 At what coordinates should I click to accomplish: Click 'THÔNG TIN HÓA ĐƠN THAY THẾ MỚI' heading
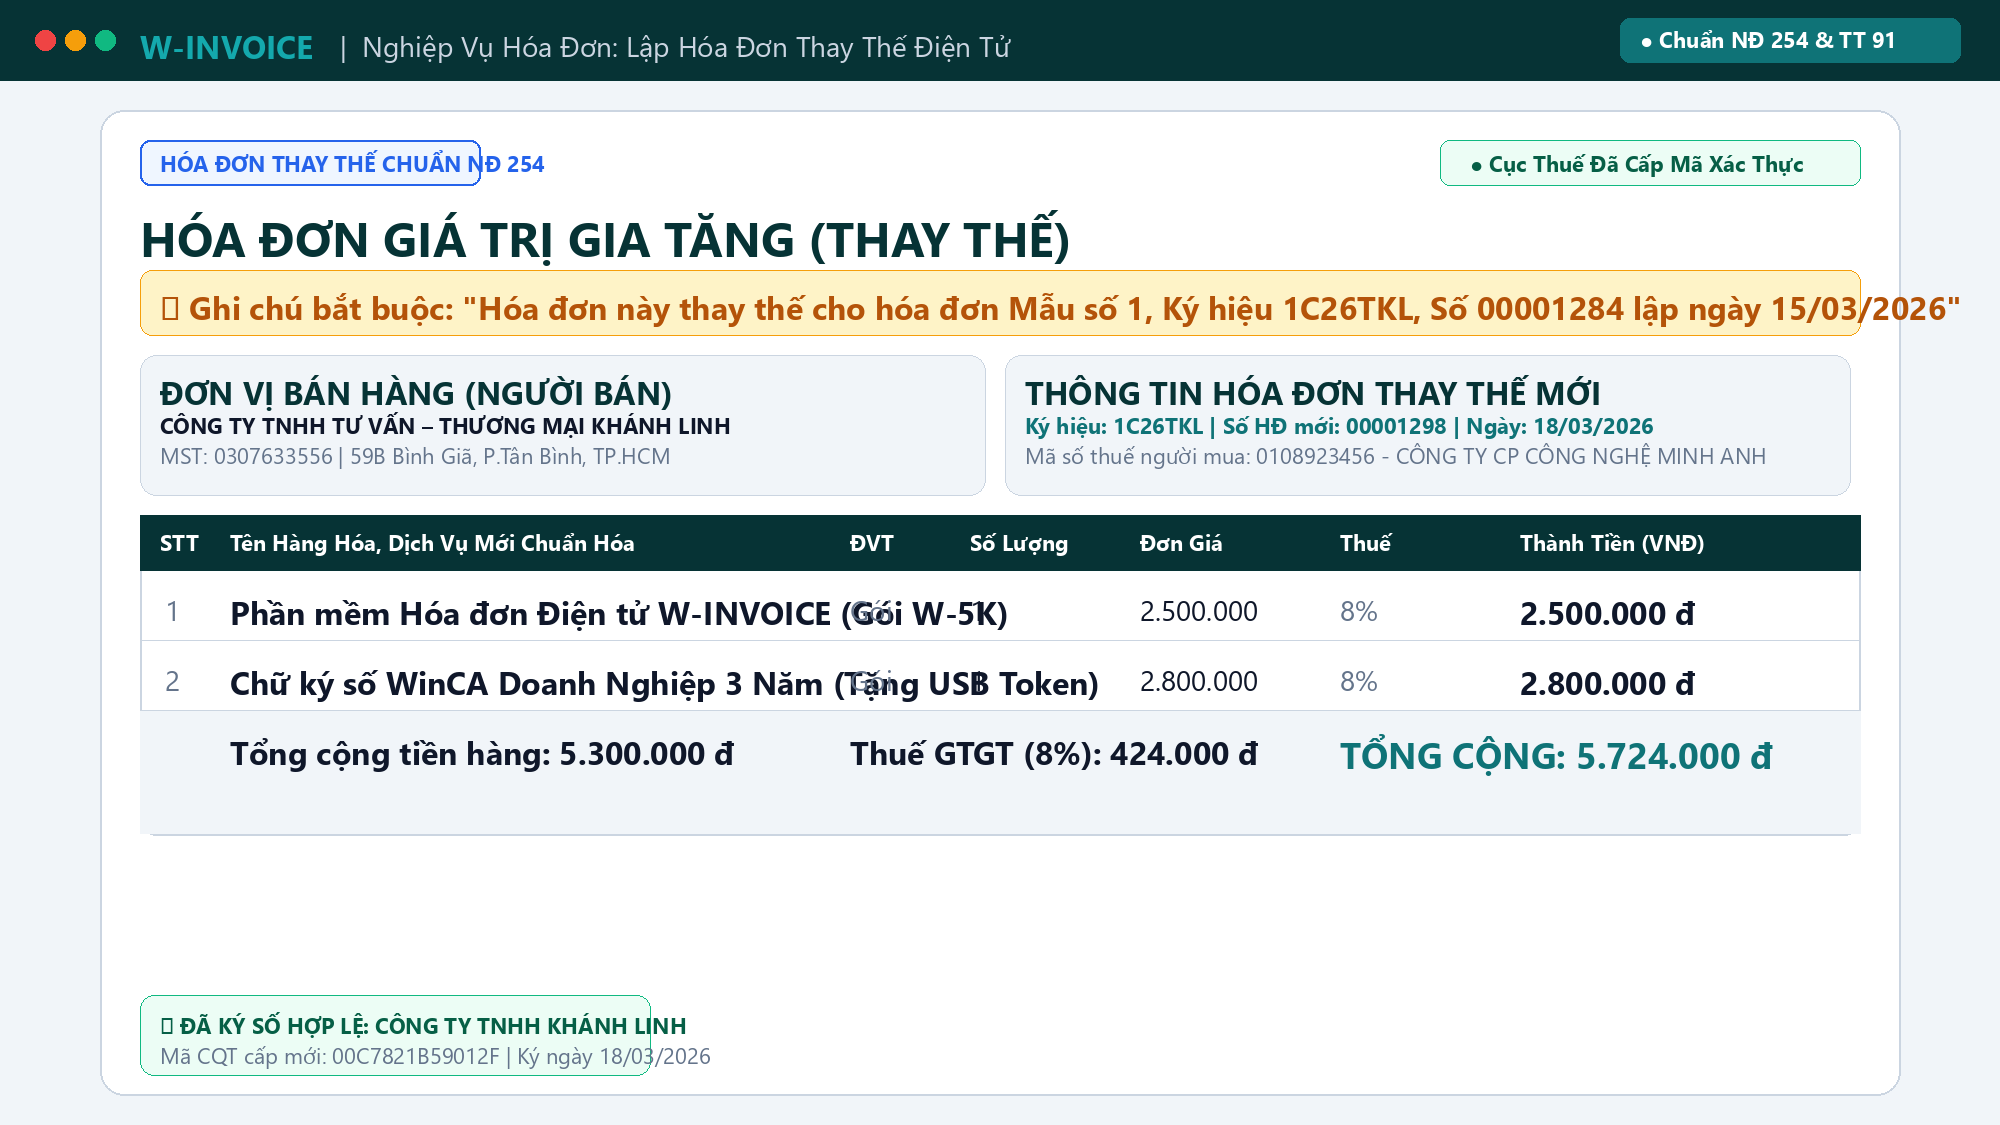tap(1312, 393)
